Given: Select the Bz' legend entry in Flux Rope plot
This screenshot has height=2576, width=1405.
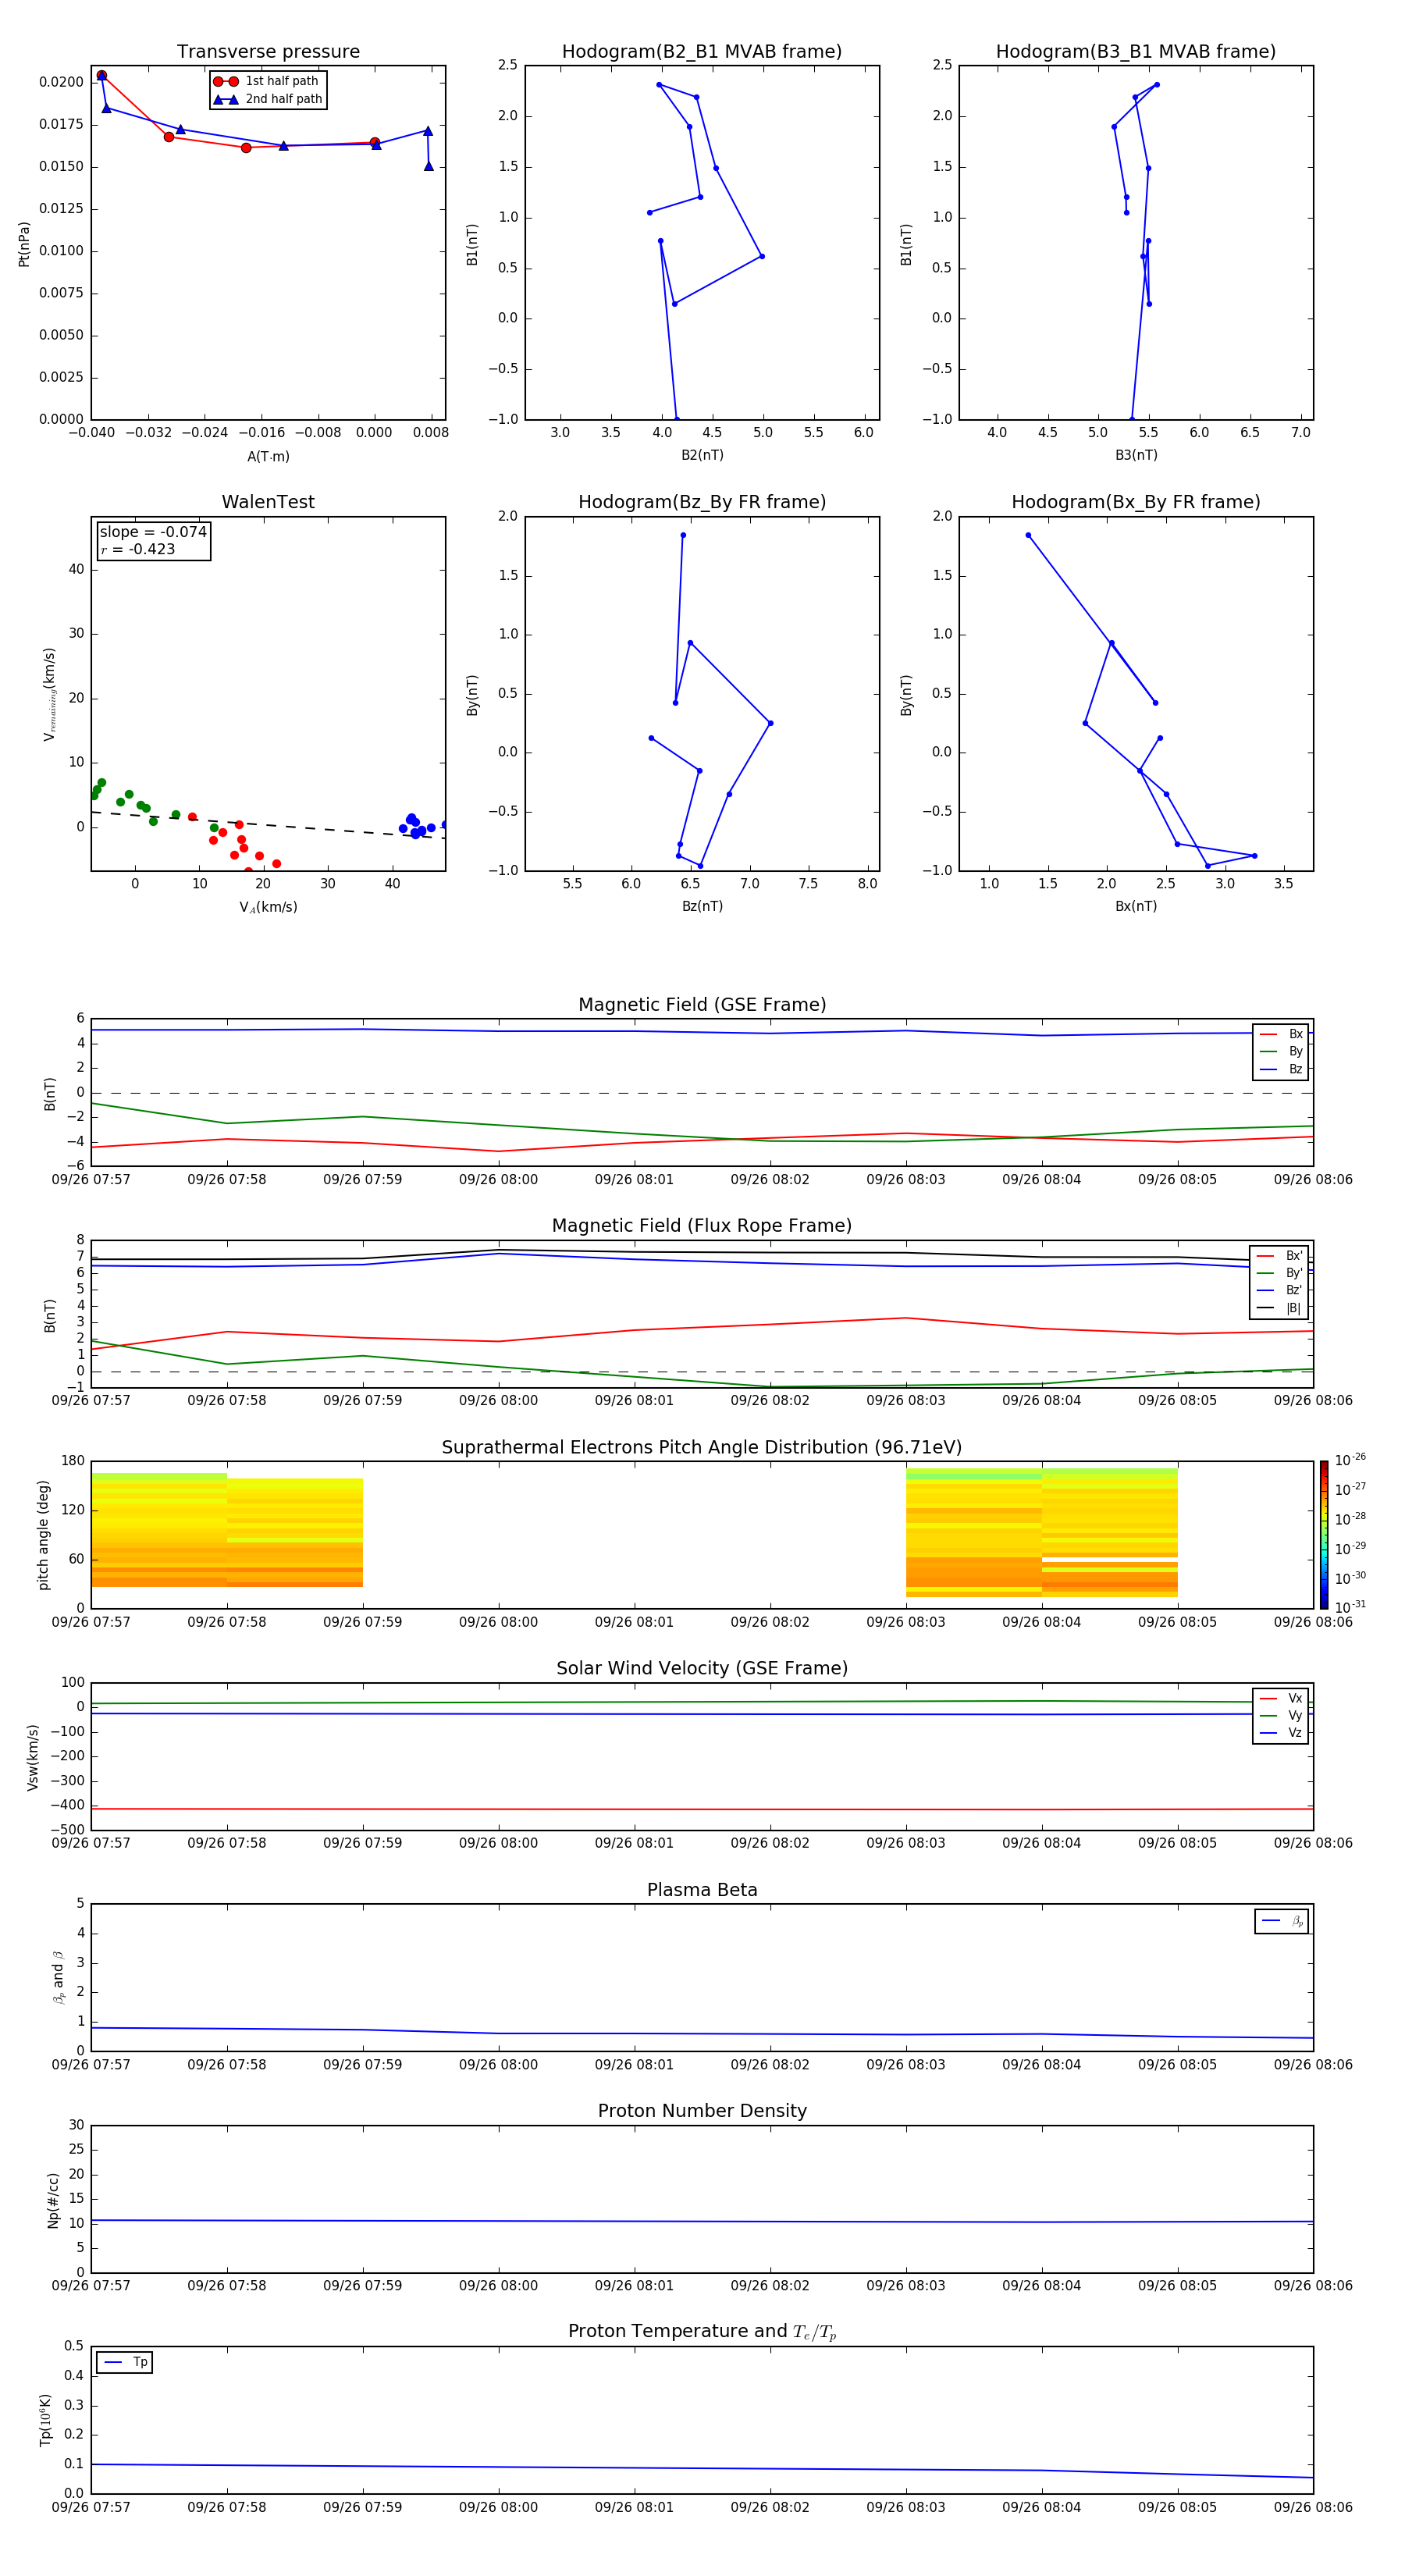Looking at the screenshot, I should pyautogui.click(x=1280, y=1290).
